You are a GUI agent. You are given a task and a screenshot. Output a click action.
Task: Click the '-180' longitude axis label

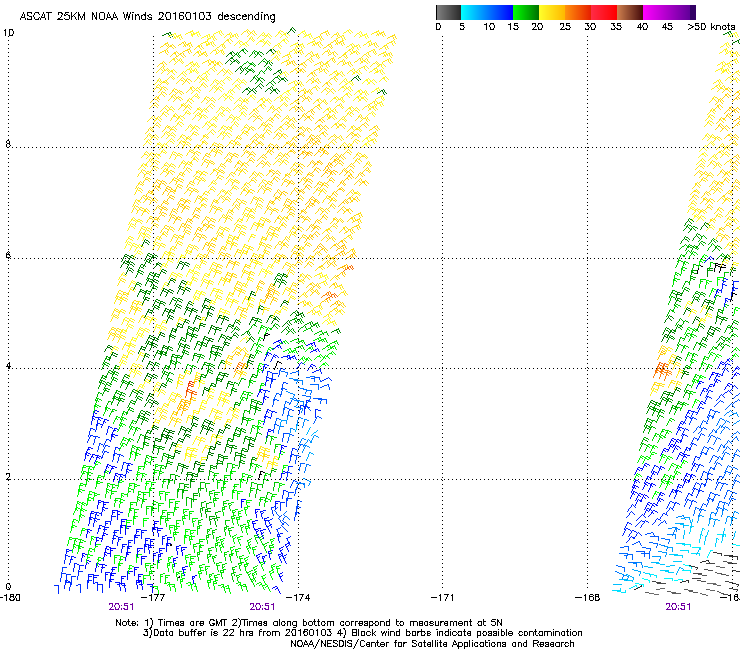point(10,598)
